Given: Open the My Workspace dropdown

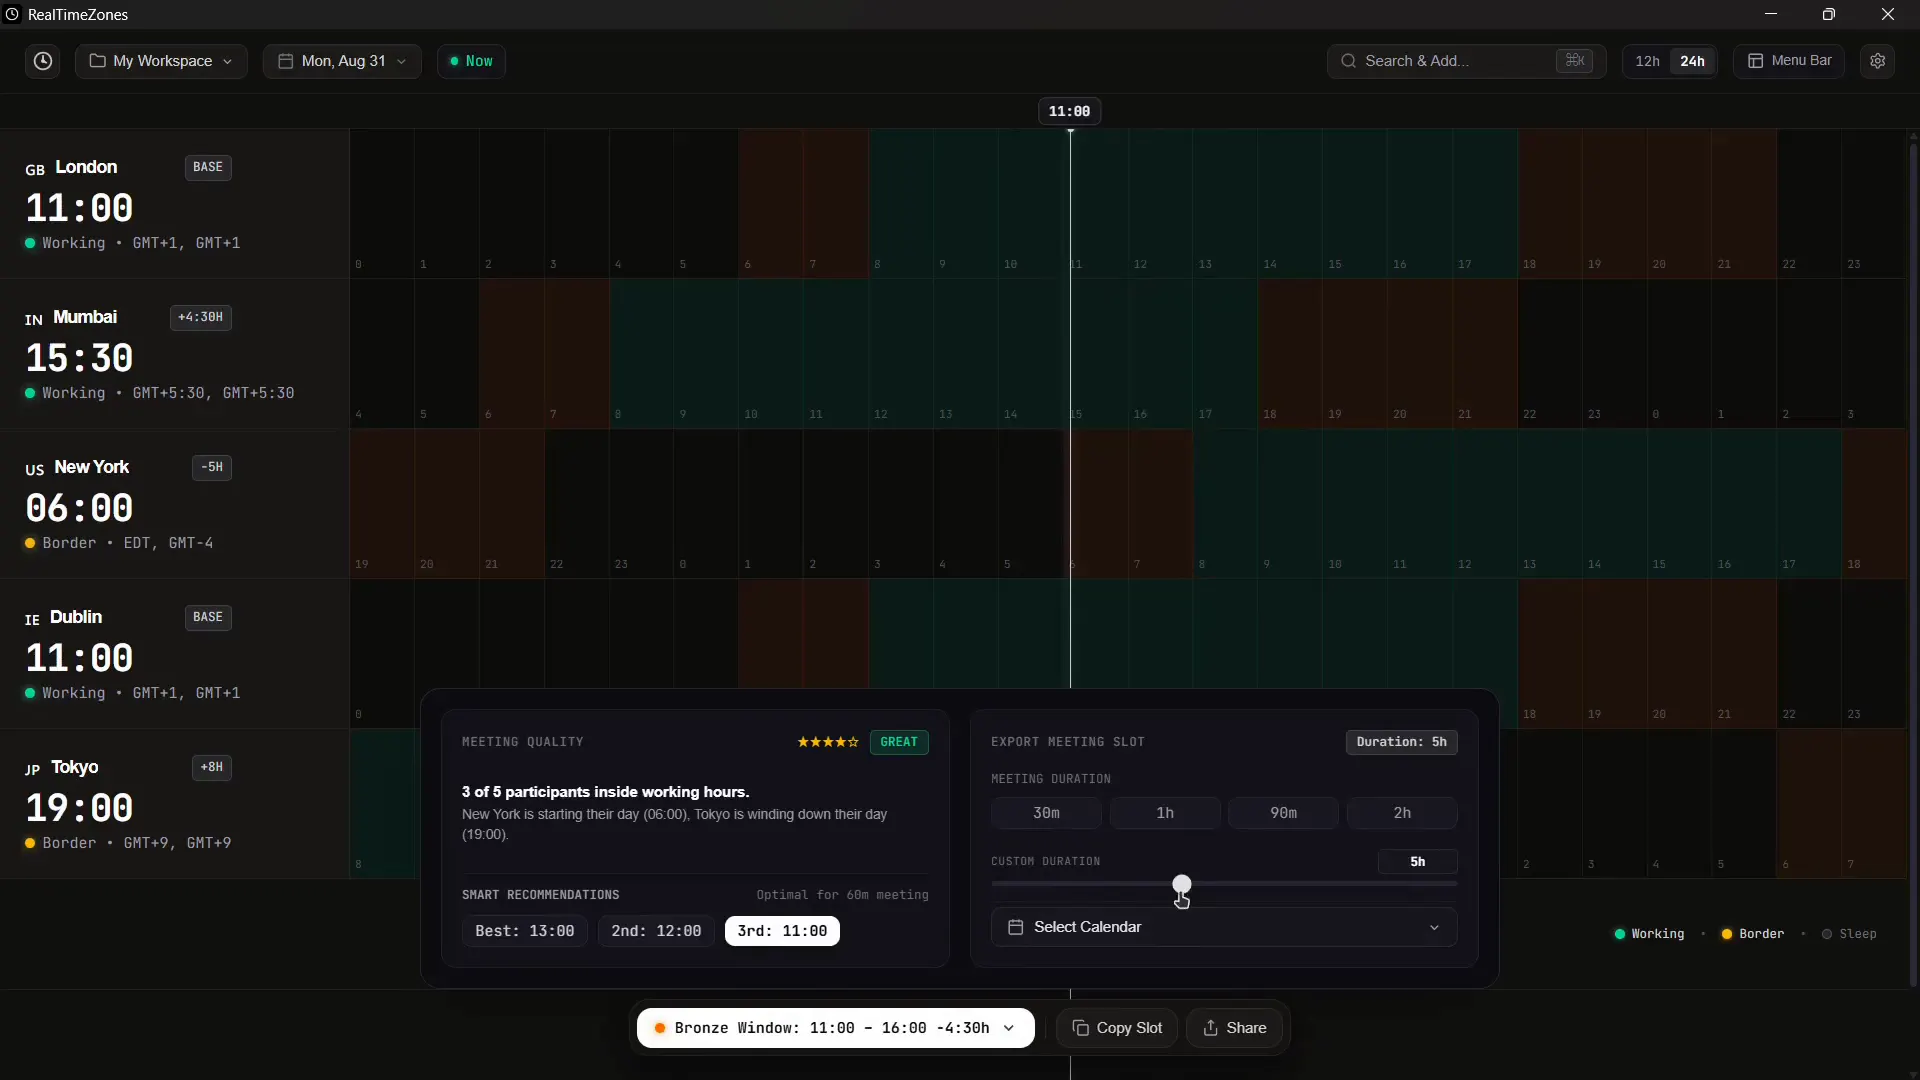Looking at the screenshot, I should (161, 61).
